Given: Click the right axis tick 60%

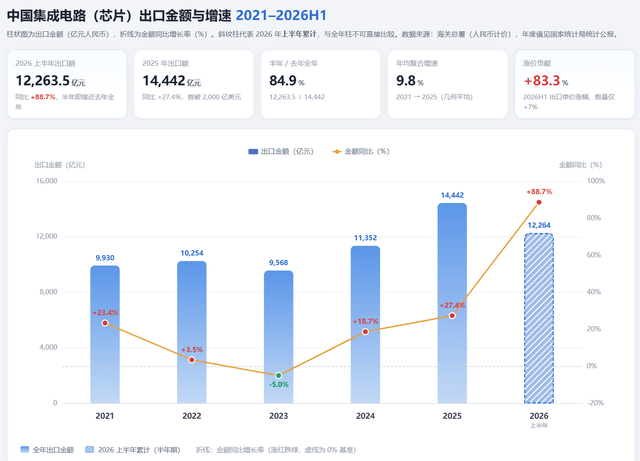Looking at the screenshot, I should pos(594,255).
